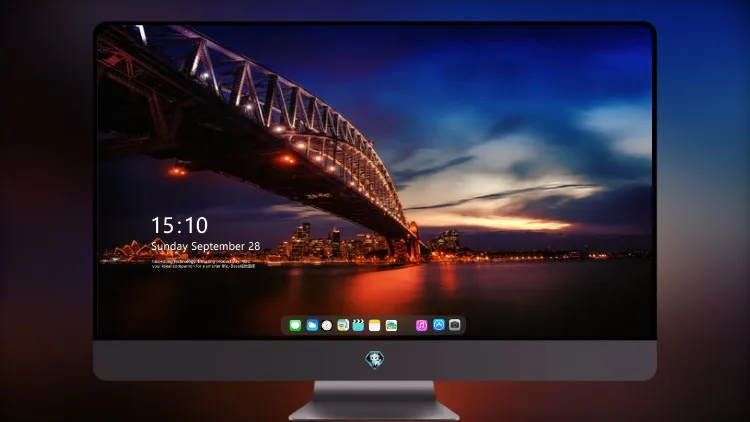
Task: Launch the pink Music app
Action: pos(421,325)
